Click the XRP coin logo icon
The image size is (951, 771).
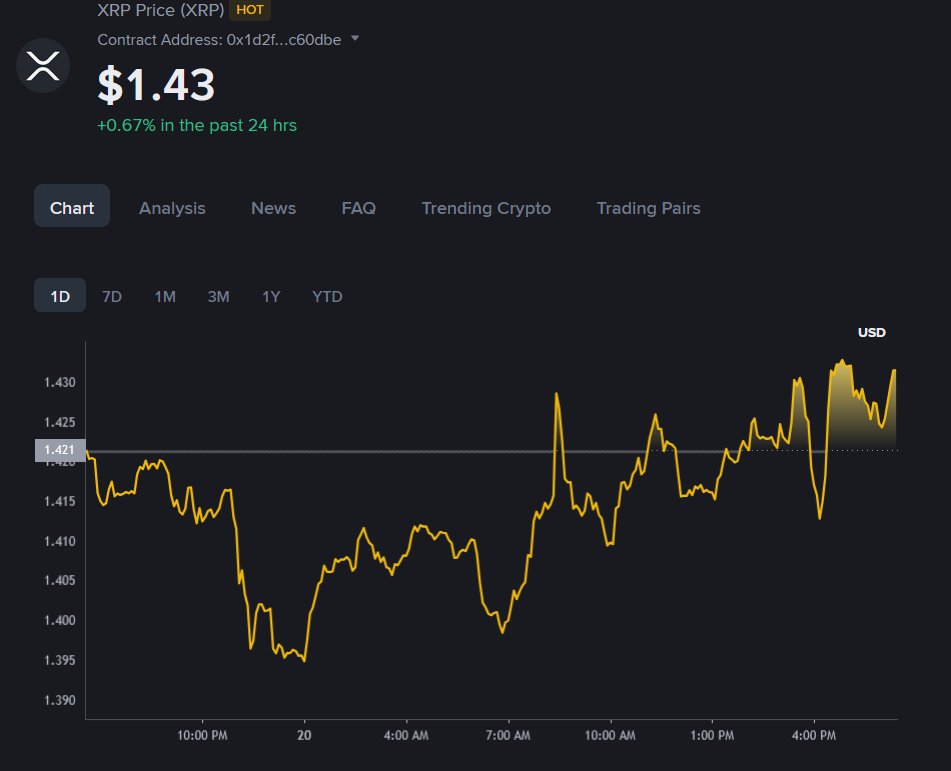tap(43, 67)
